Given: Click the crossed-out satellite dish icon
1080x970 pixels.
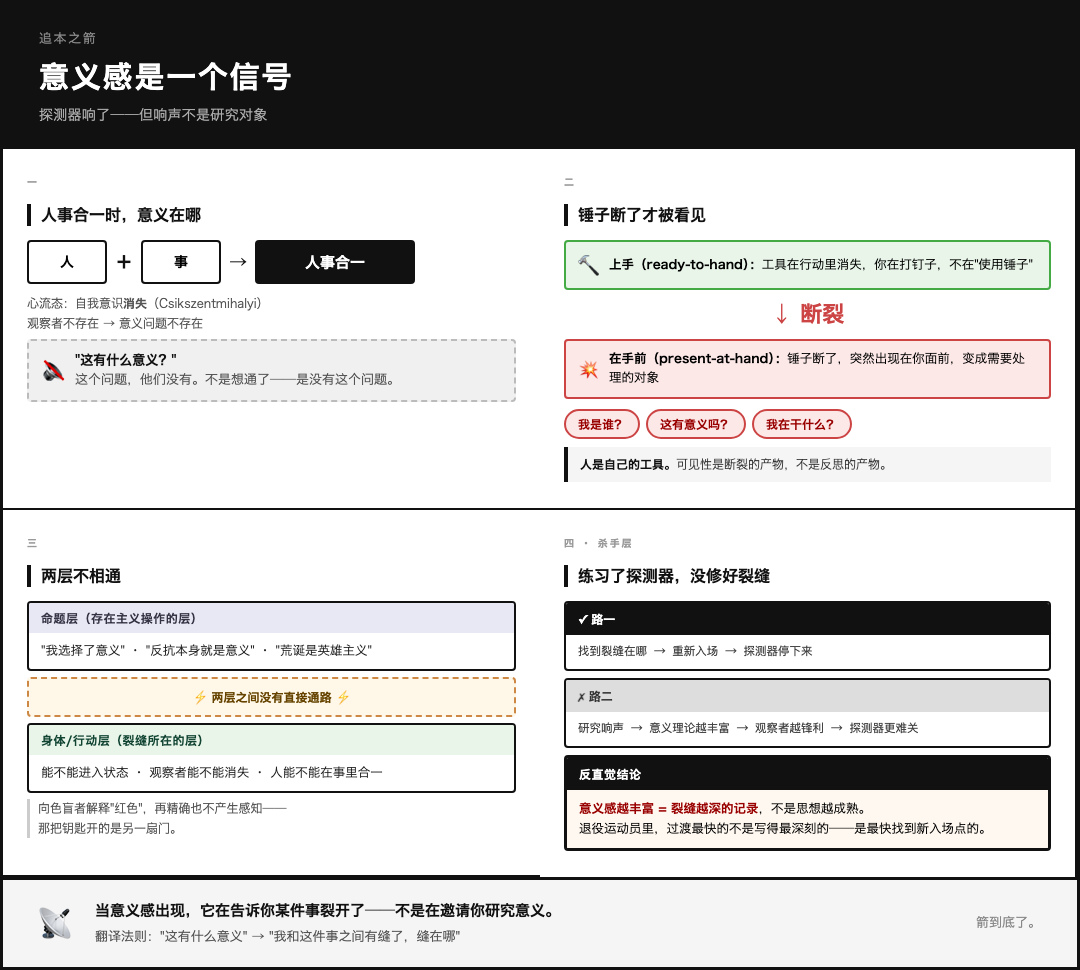Looking at the screenshot, I should (x=53, y=370).
